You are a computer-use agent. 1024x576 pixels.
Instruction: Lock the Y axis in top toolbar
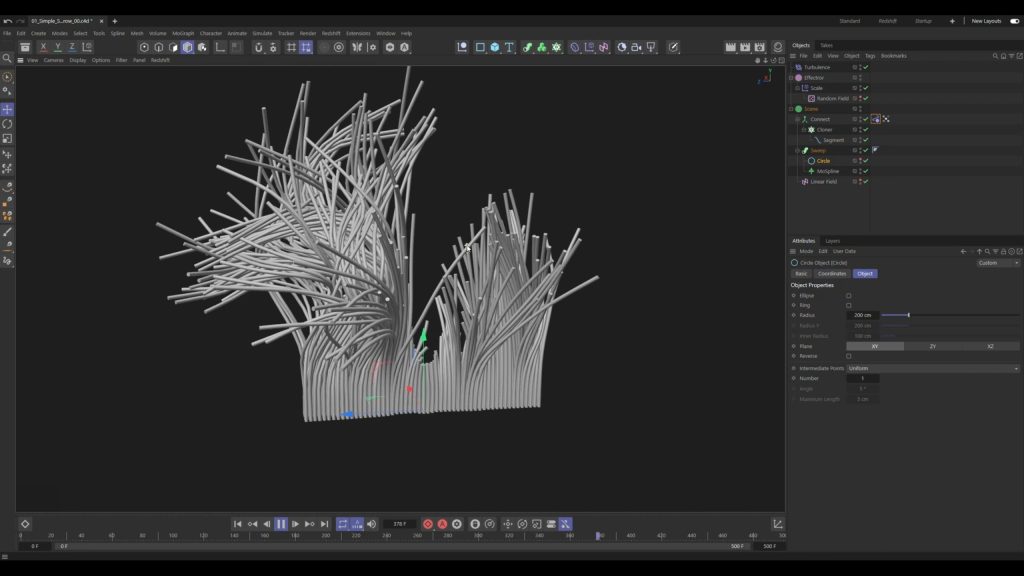(57, 47)
